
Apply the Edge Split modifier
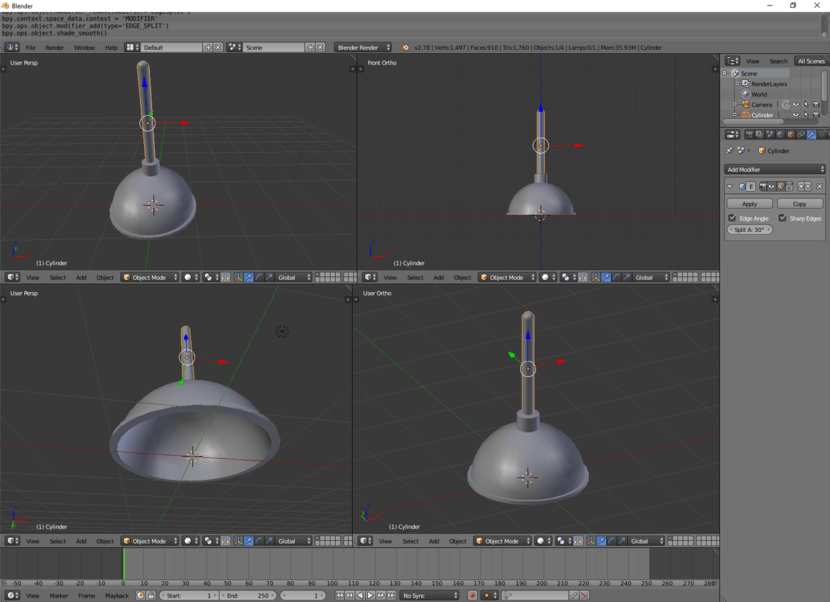(750, 204)
